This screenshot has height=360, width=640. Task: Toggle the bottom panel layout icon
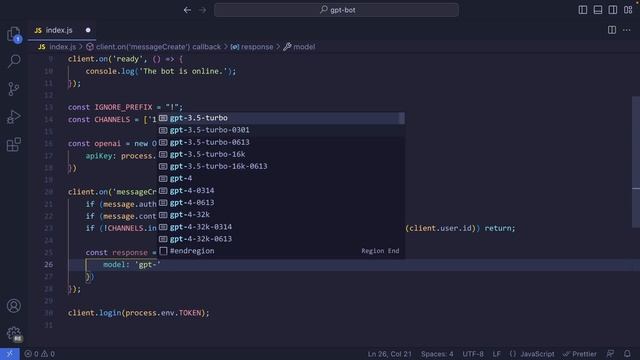pyautogui.click(x=598, y=10)
